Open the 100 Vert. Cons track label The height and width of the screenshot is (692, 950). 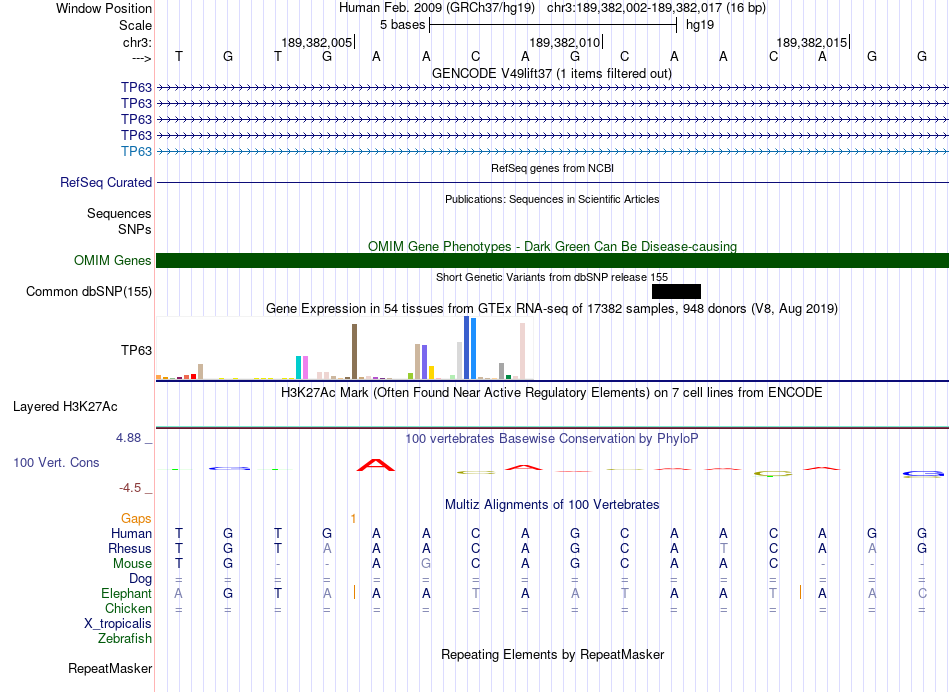[56, 462]
